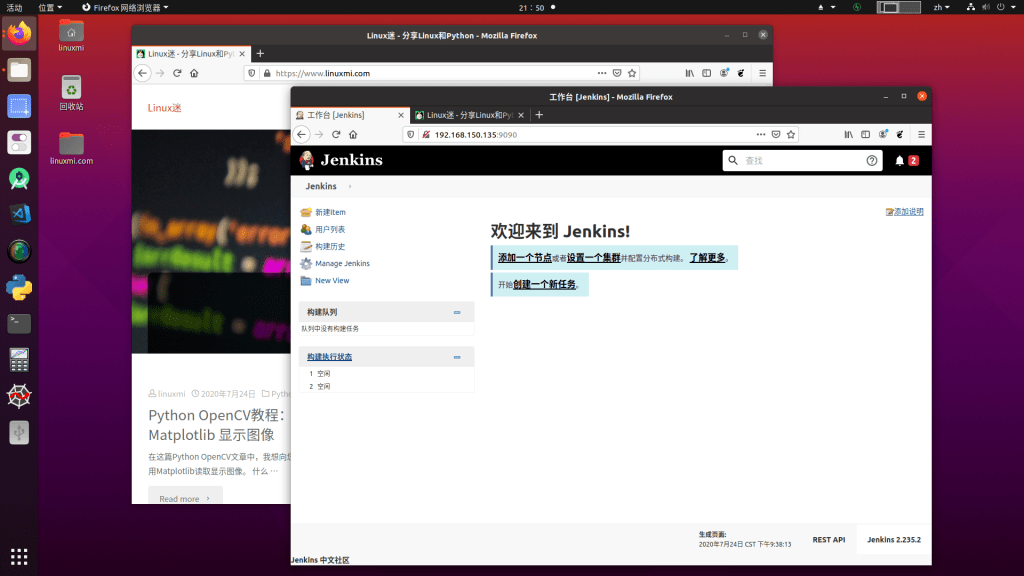The height and width of the screenshot is (576, 1024).
Task: Open 用户列表 in the Jenkins sidebar
Action: coord(330,229)
